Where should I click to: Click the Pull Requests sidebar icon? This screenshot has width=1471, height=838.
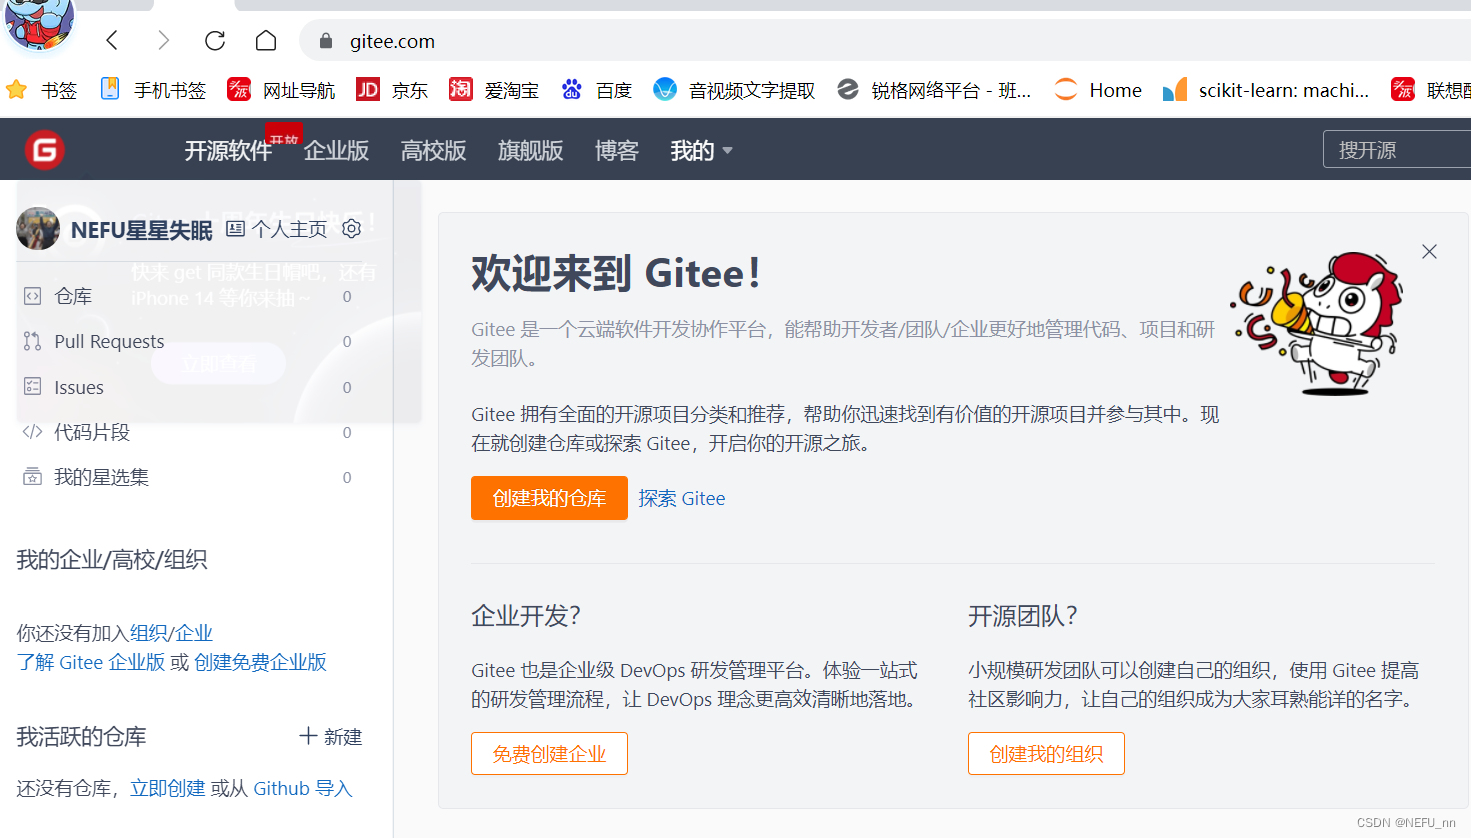[31, 341]
